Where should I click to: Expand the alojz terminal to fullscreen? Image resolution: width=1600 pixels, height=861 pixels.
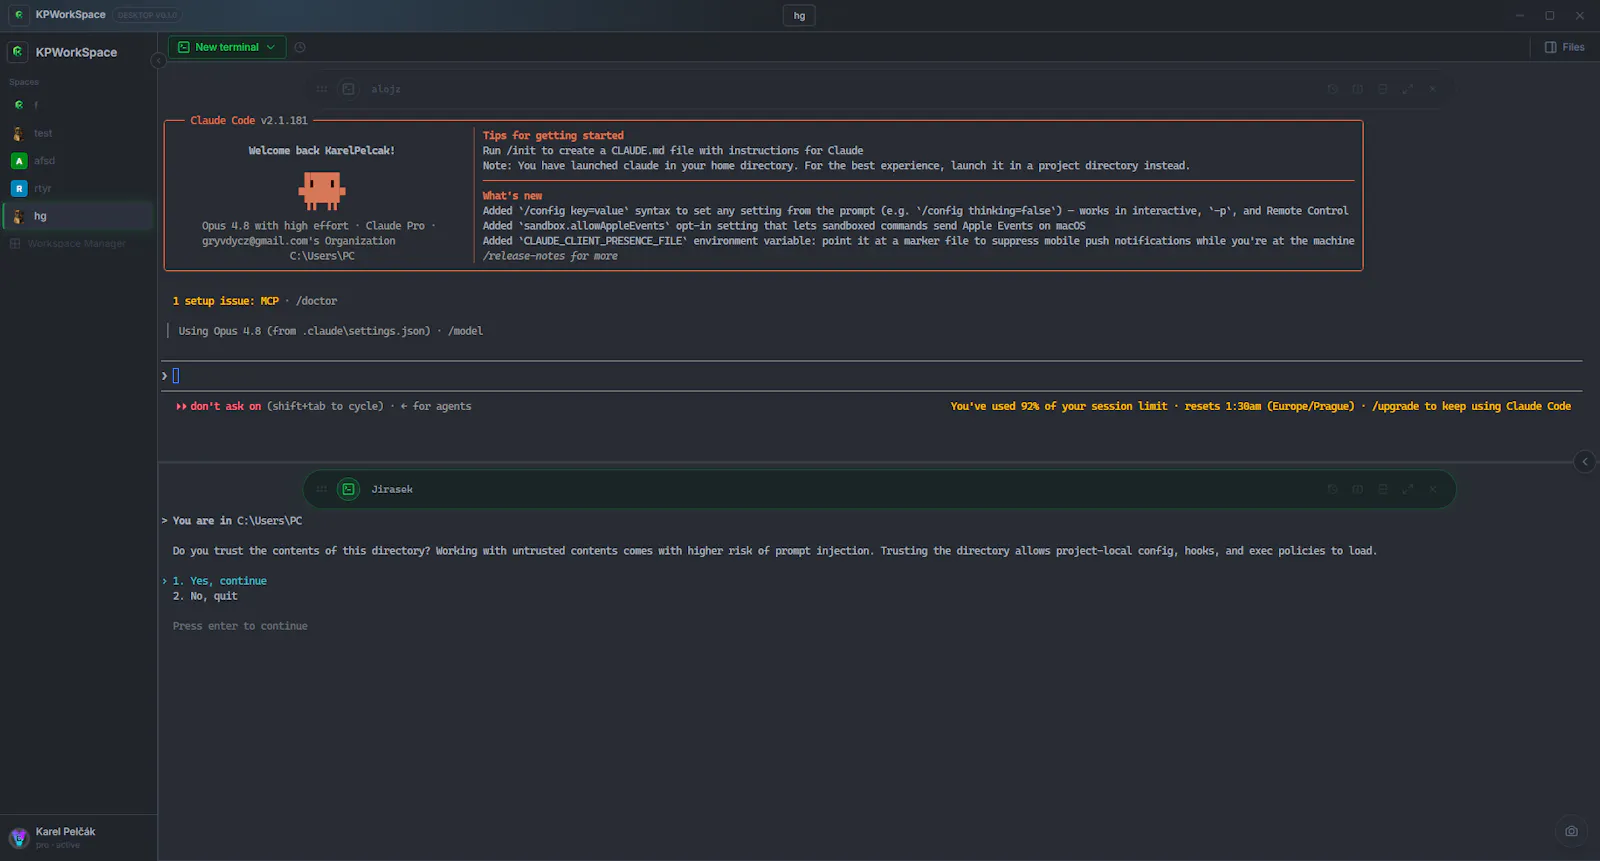(x=1408, y=89)
